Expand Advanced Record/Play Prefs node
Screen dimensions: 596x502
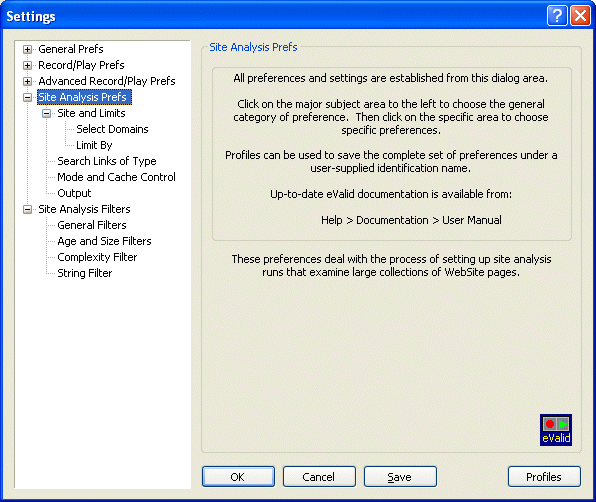(x=27, y=81)
